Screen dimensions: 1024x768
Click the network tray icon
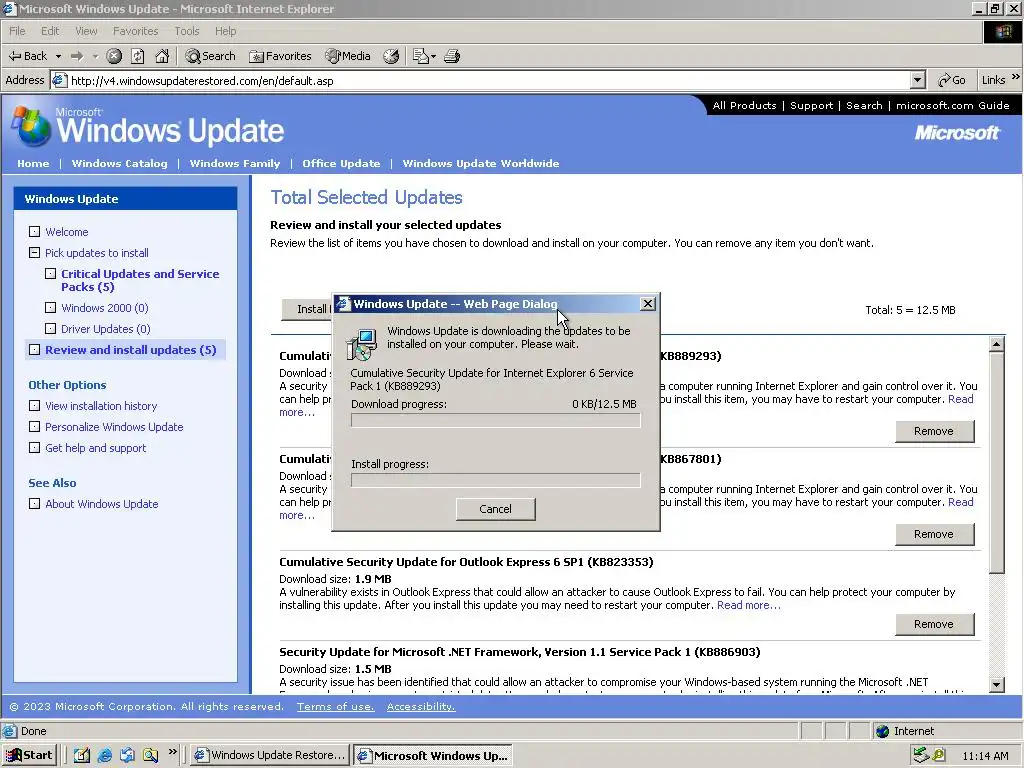coord(921,755)
